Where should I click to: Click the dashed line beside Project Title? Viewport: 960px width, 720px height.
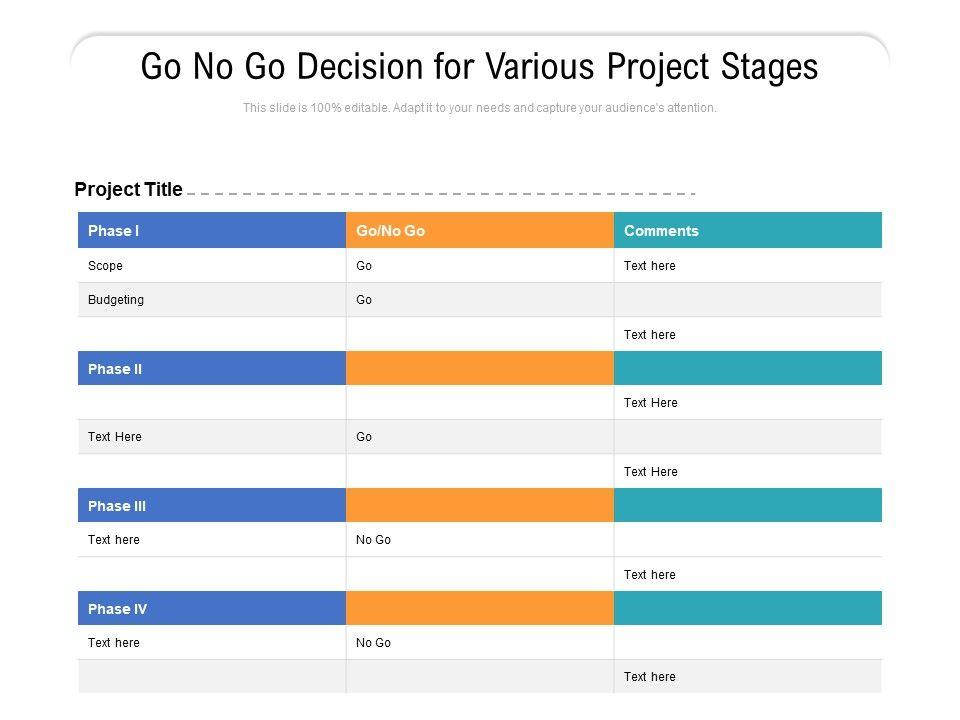coord(440,193)
